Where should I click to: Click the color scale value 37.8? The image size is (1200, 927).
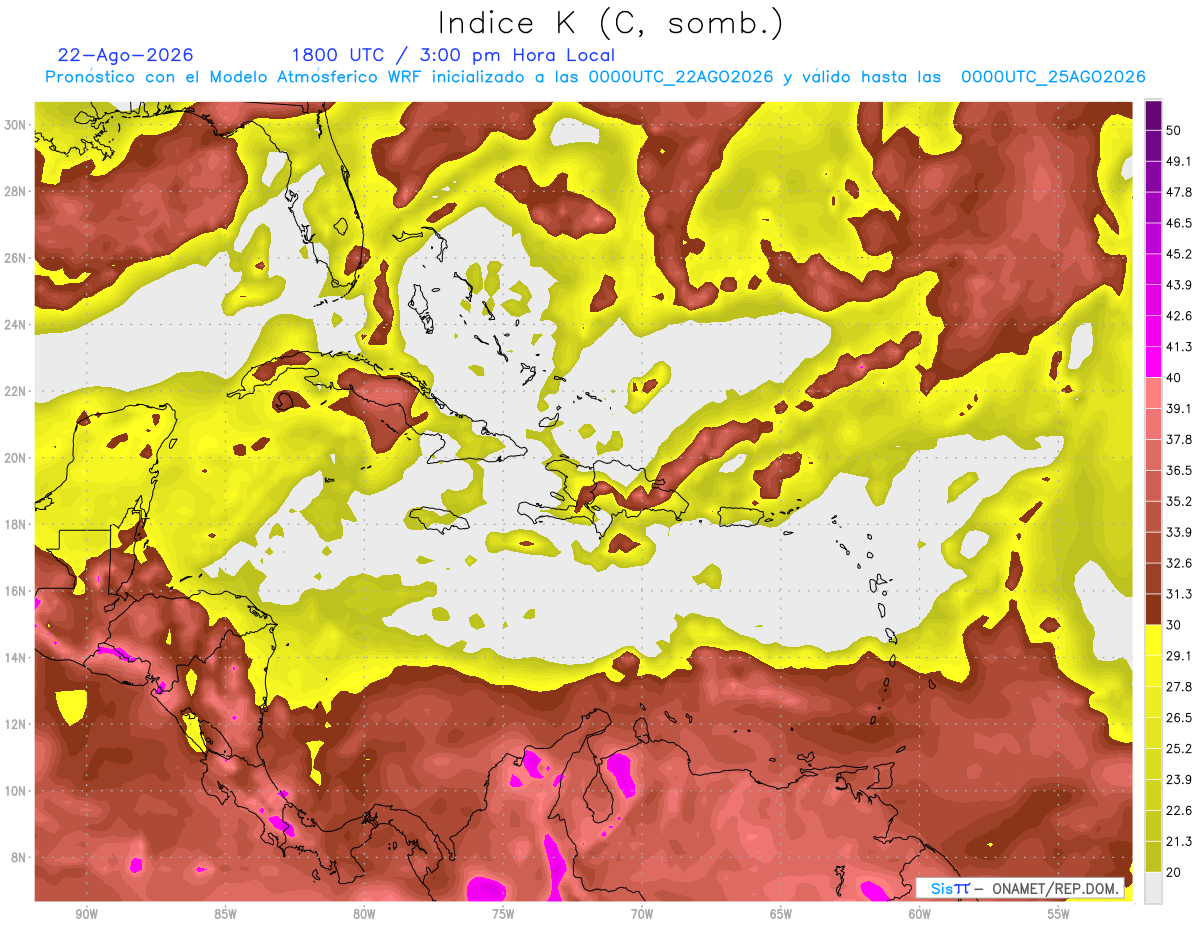1179,439
